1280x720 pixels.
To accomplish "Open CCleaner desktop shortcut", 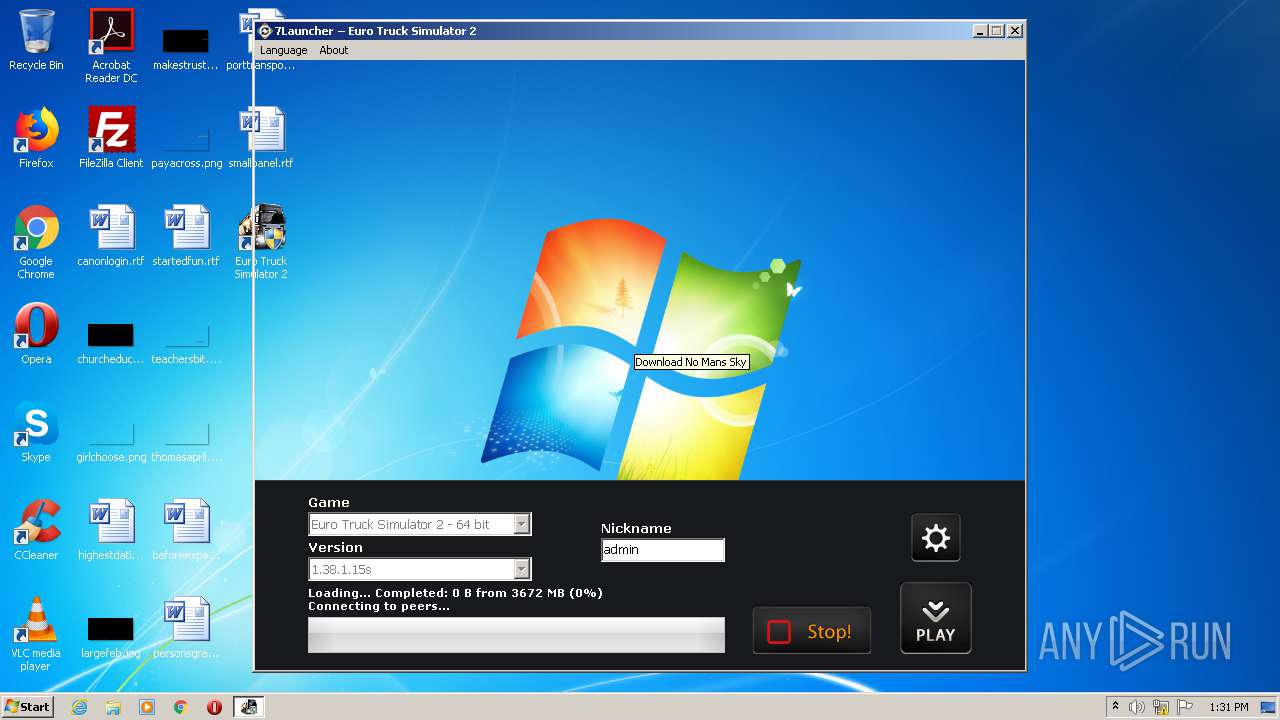I will click(36, 530).
